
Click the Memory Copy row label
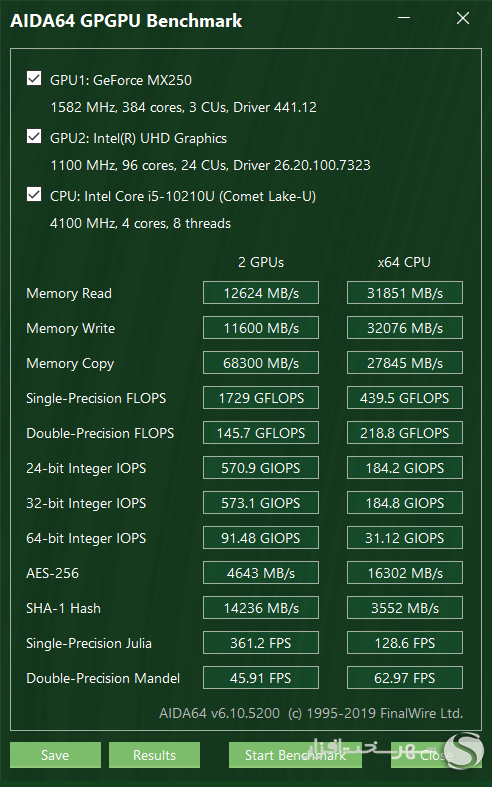tap(70, 364)
